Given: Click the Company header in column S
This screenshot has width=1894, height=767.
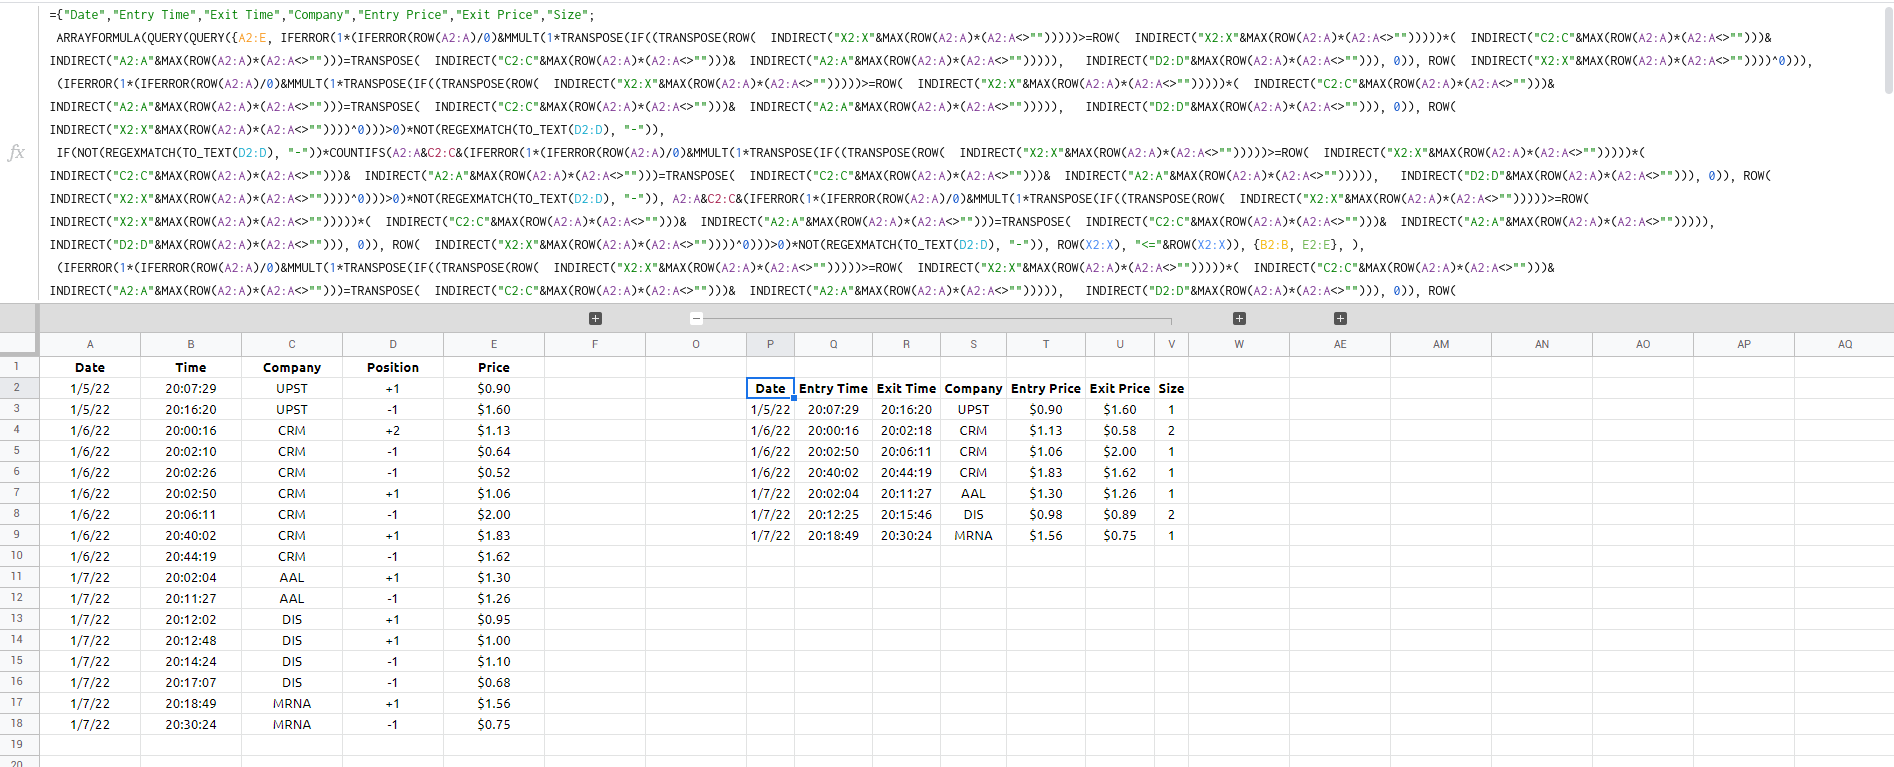Looking at the screenshot, I should tap(973, 388).
